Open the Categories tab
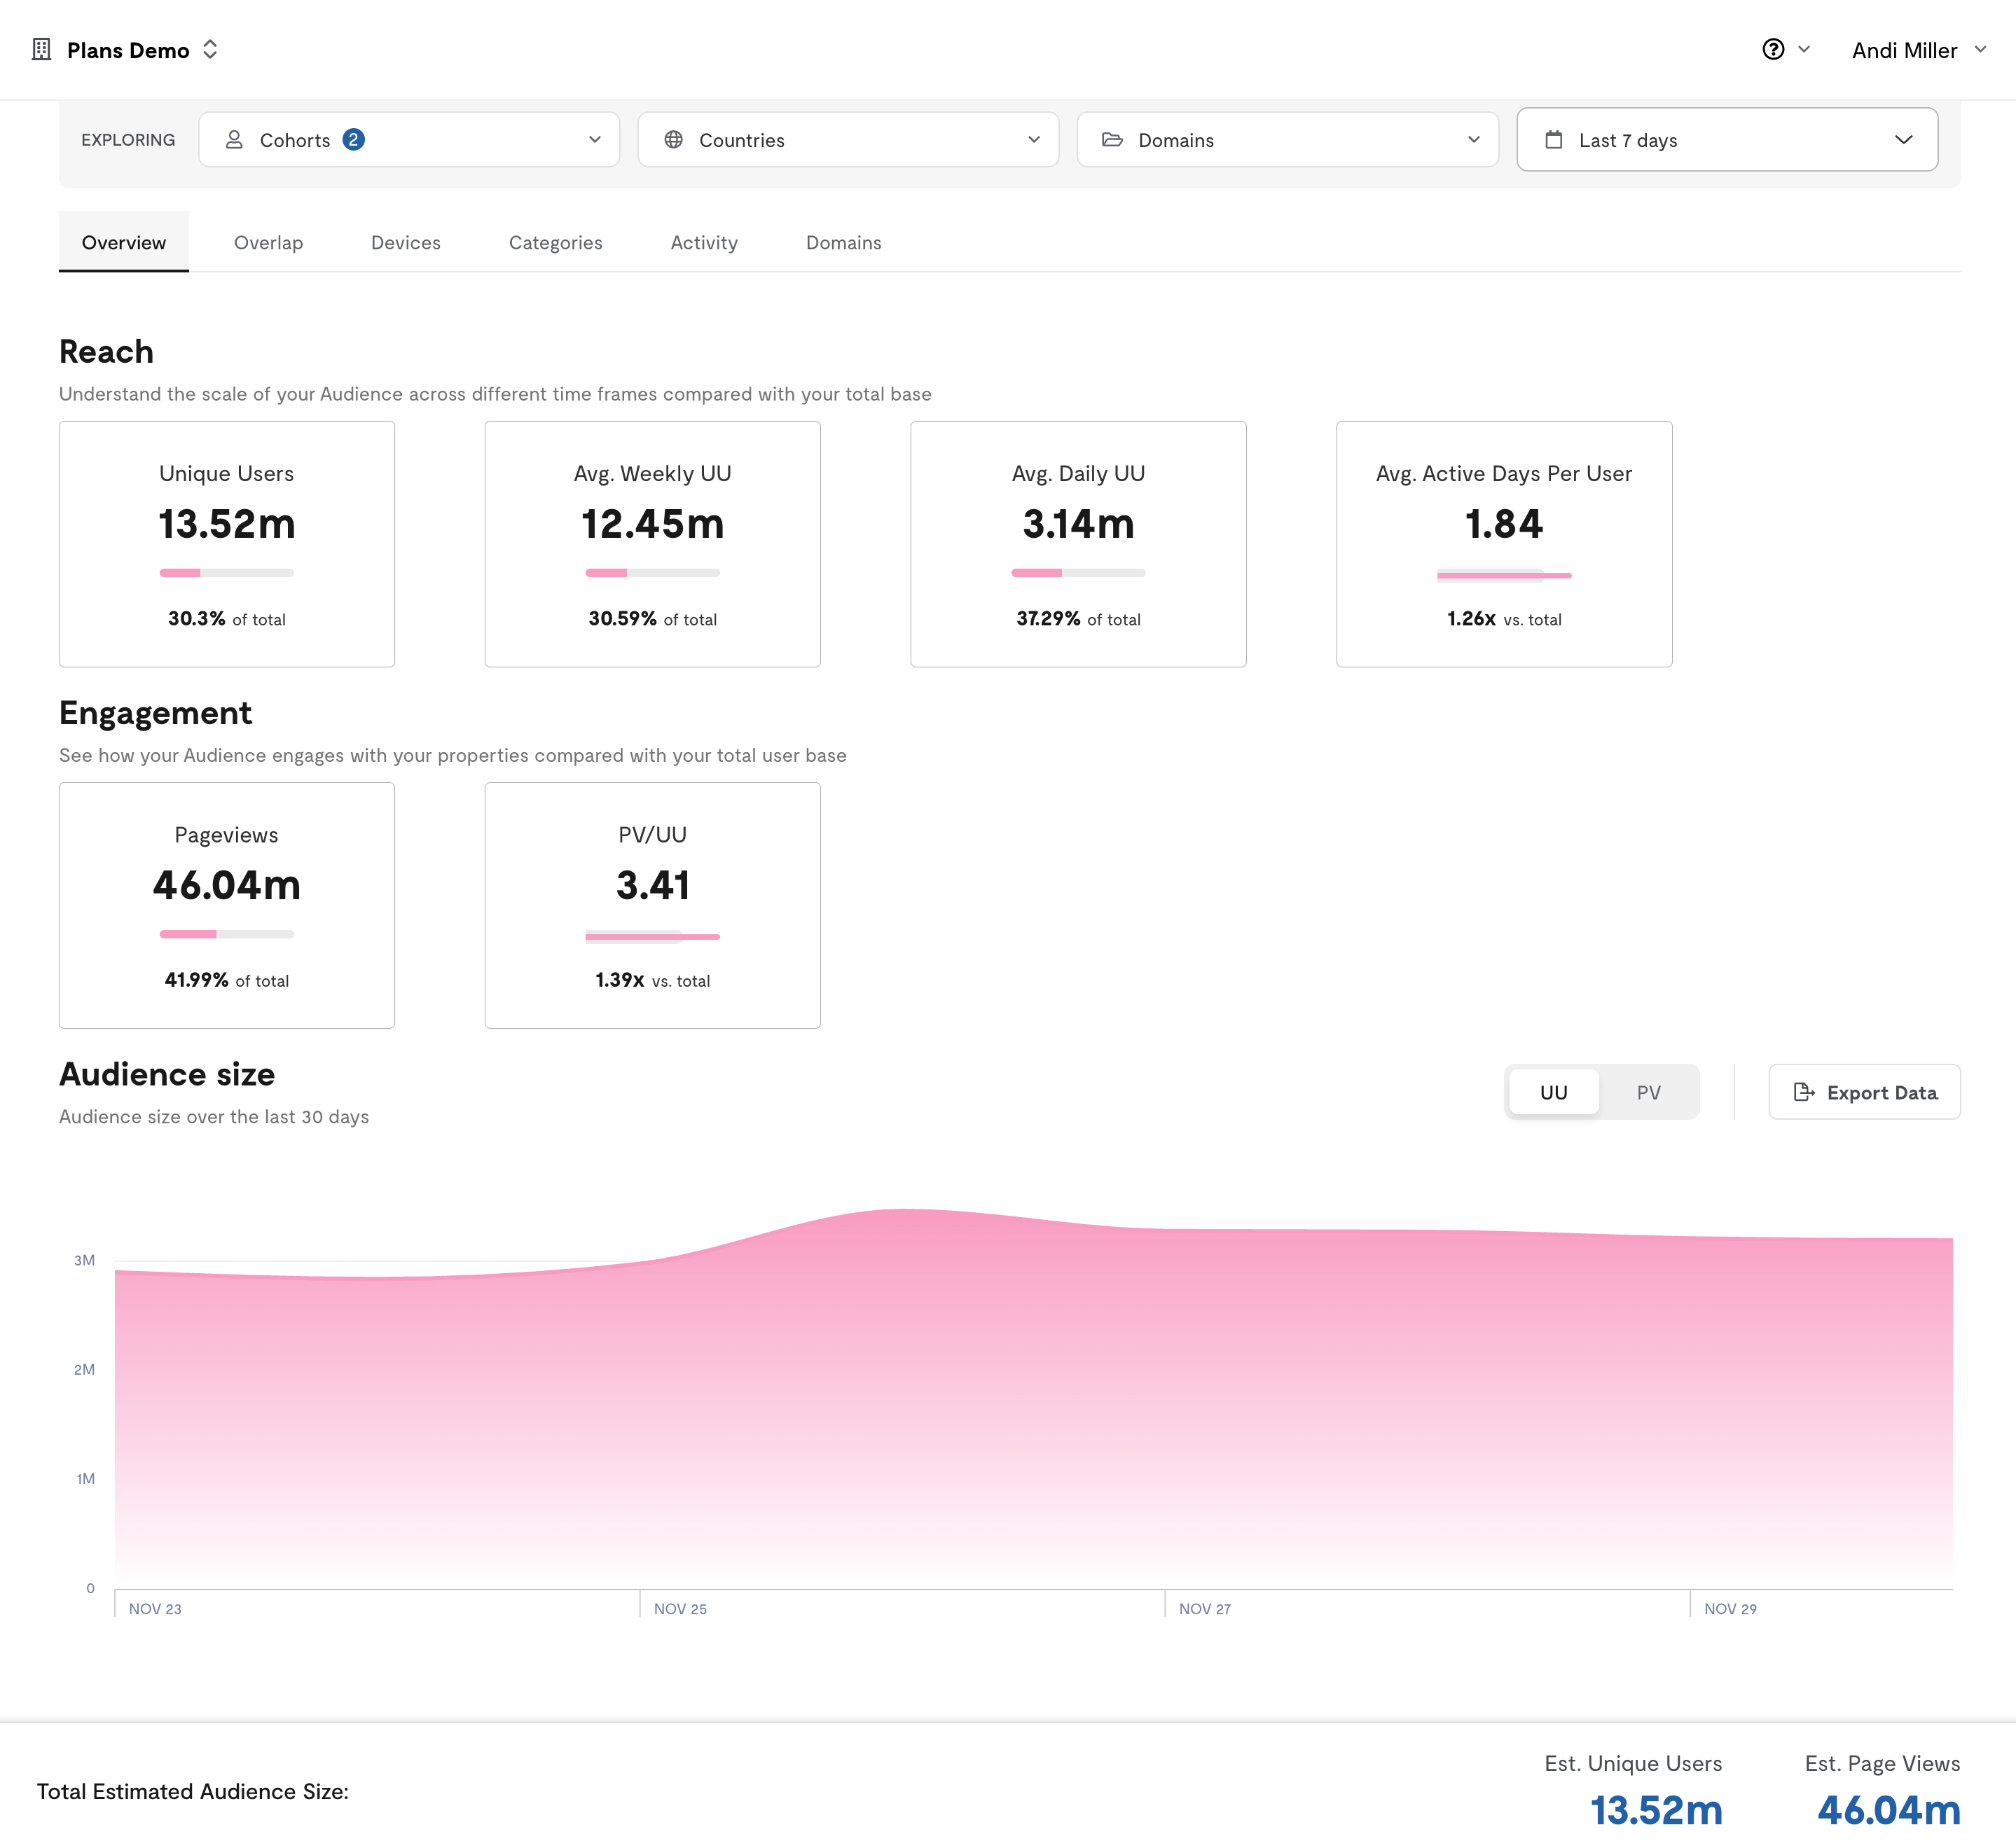 [556, 242]
